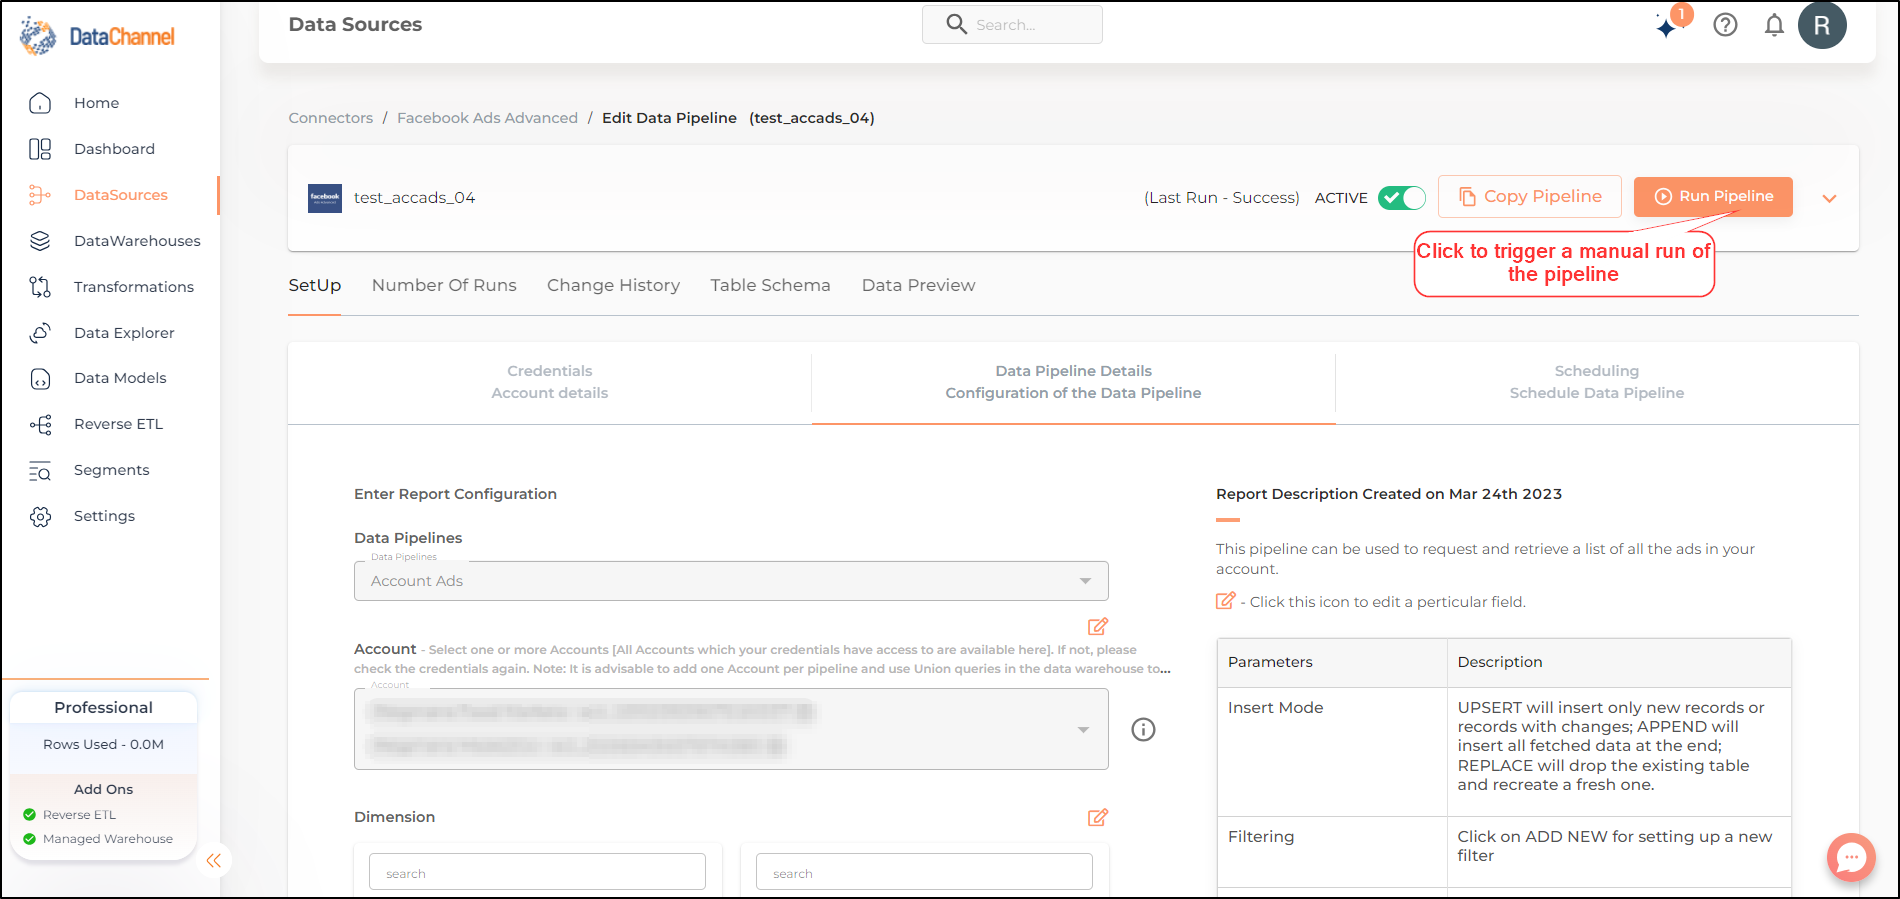1900x899 pixels.
Task: Switch to the Number Of Runs tab
Action: coord(444,285)
